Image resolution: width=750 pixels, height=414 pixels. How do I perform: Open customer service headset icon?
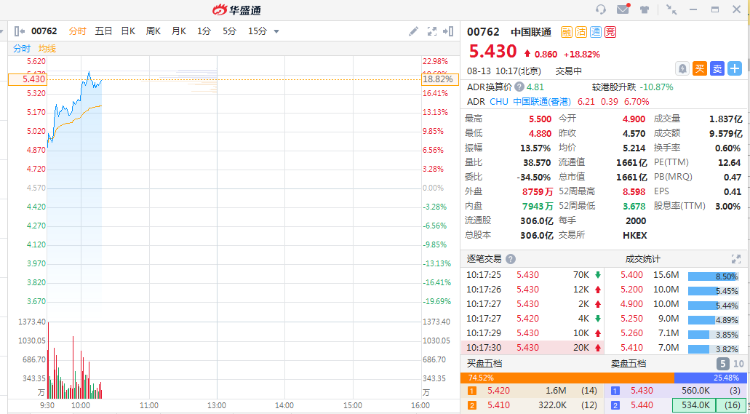(601, 10)
